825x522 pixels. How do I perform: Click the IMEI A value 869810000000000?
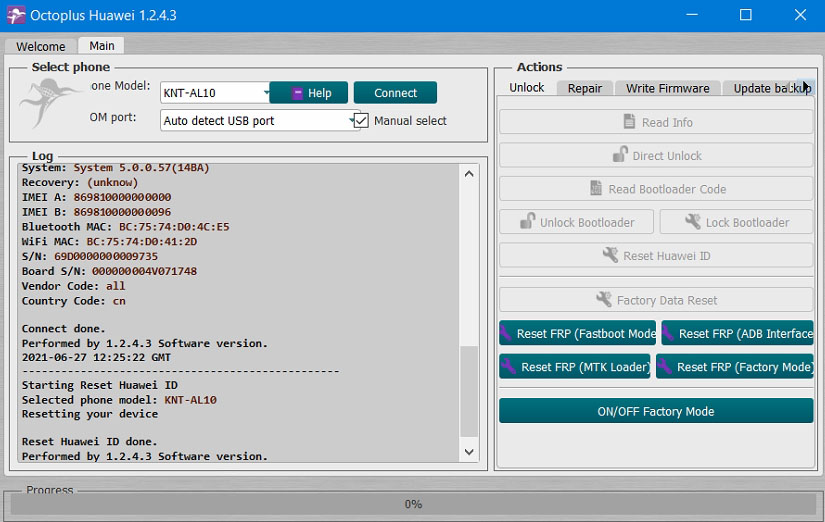point(122,197)
